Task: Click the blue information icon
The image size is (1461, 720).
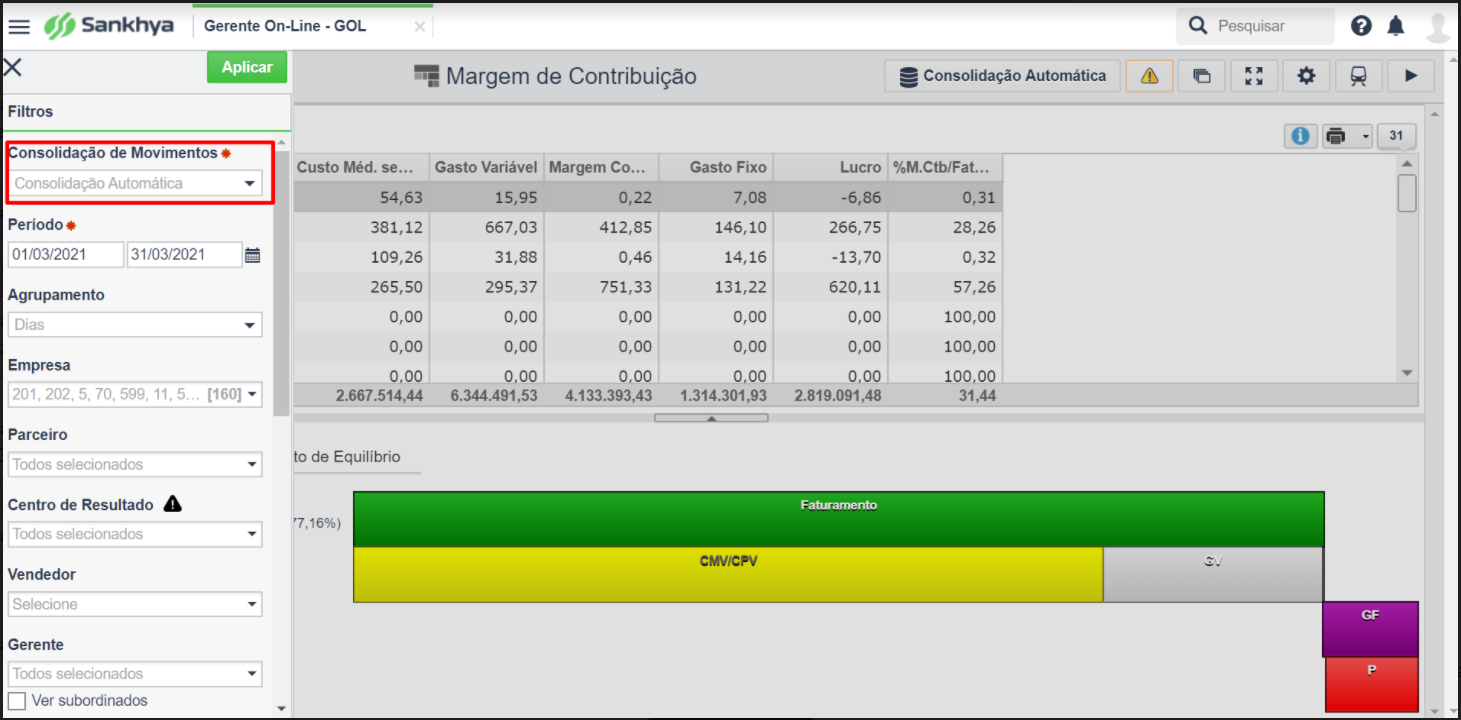Action: (1300, 136)
